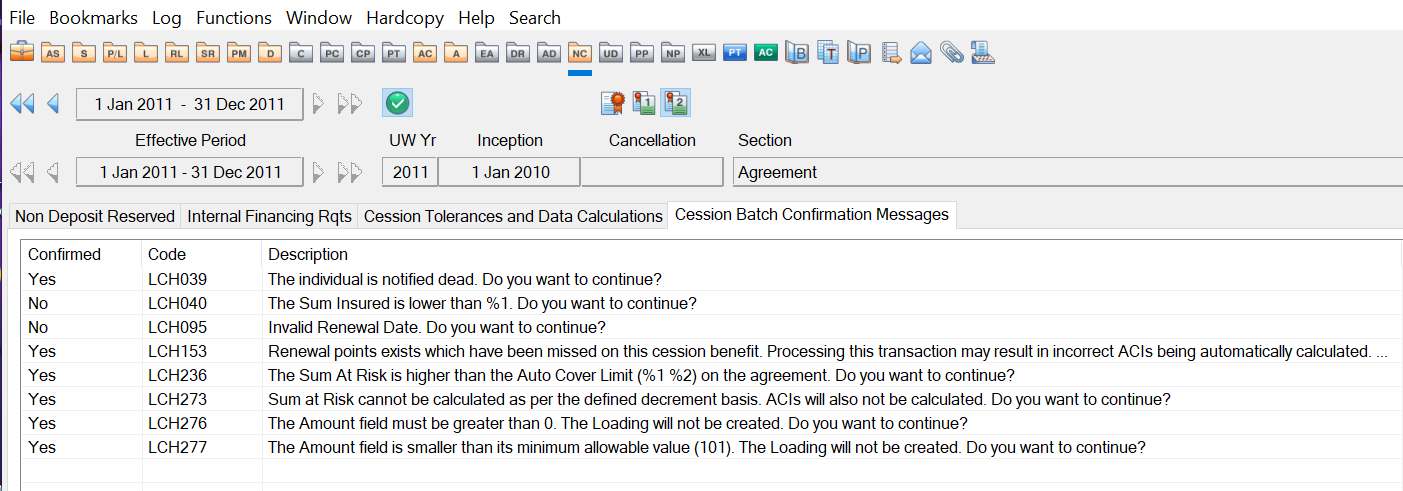Go to previous period using top left arrow
The height and width of the screenshot is (491, 1403).
click(53, 103)
